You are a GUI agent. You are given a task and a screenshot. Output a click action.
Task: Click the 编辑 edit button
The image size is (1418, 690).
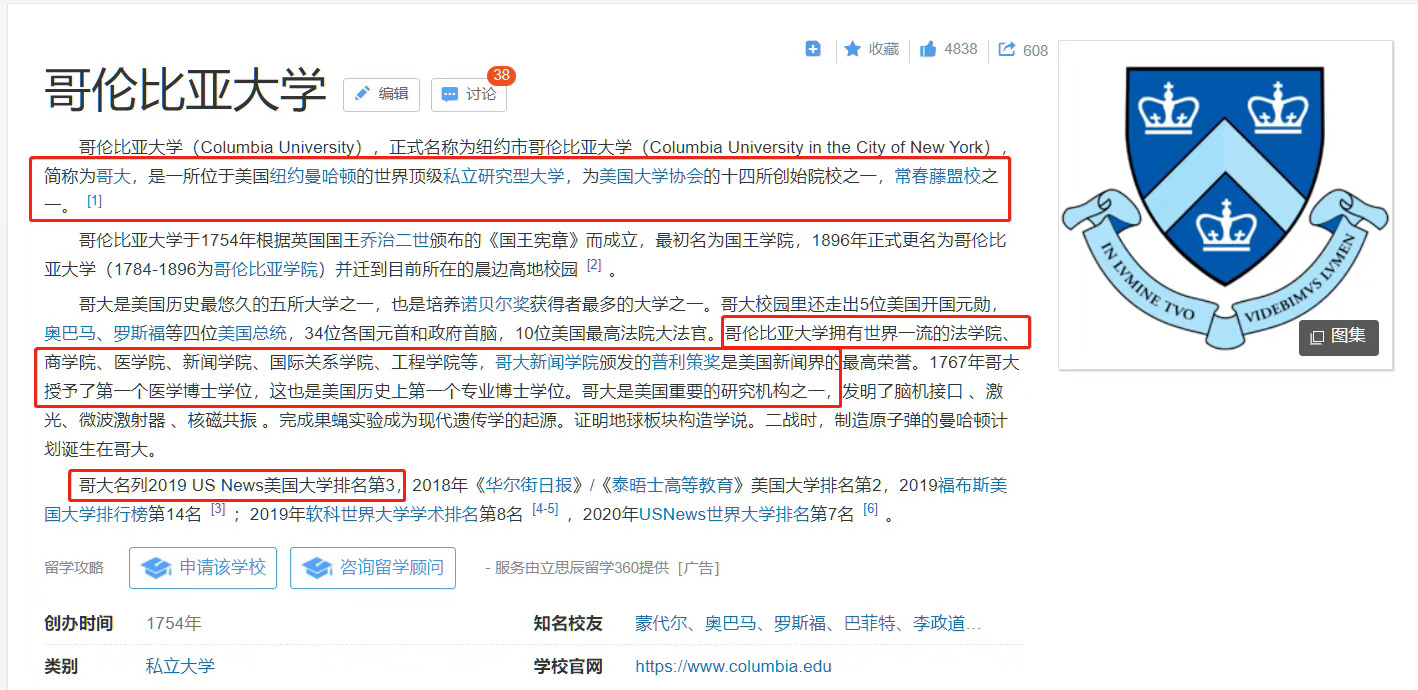381,94
